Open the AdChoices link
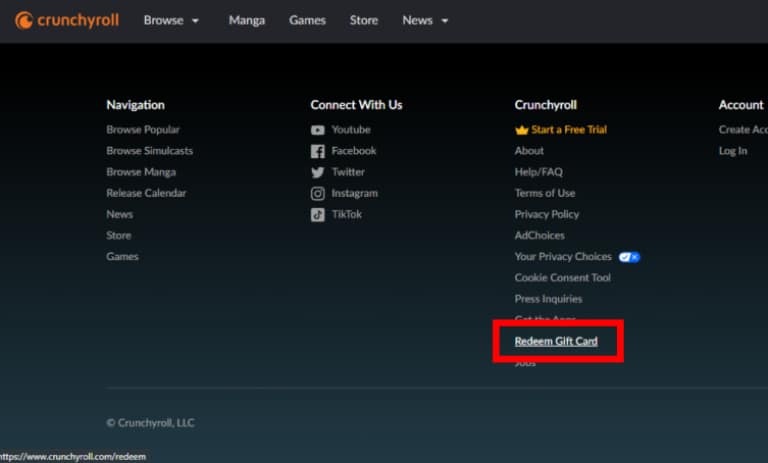 coord(539,235)
